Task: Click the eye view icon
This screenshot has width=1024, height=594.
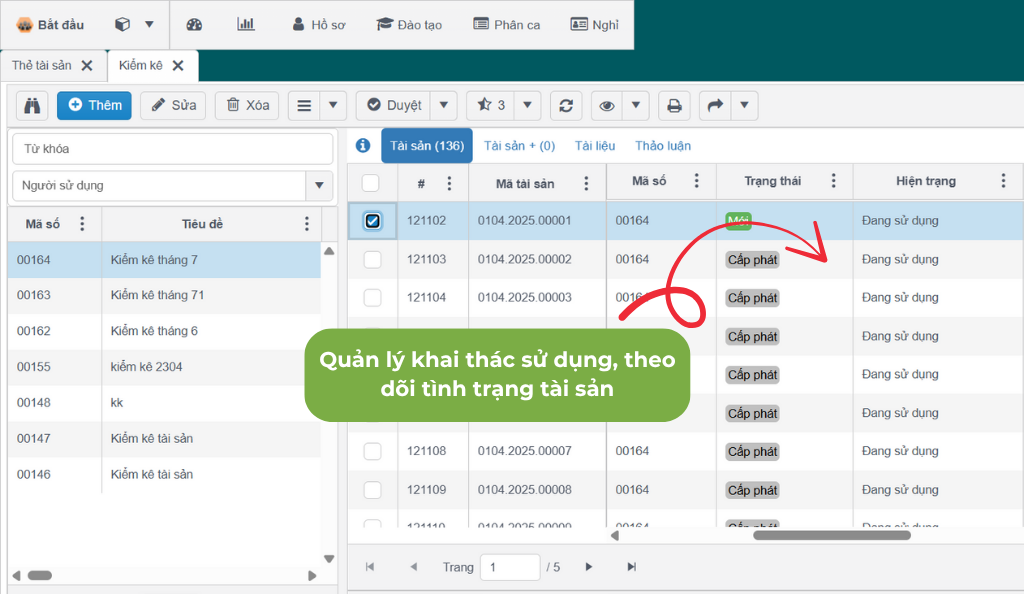Action: [x=607, y=105]
